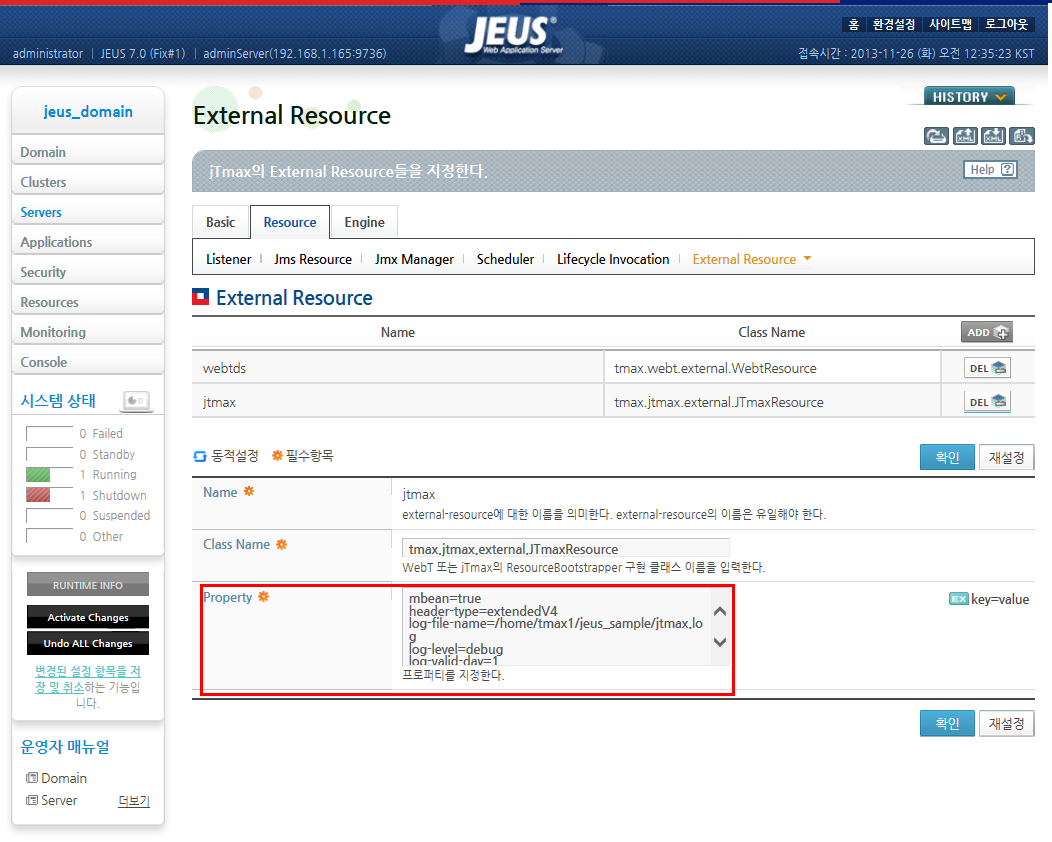
Task: Click ADD to create external resource
Action: click(x=986, y=332)
